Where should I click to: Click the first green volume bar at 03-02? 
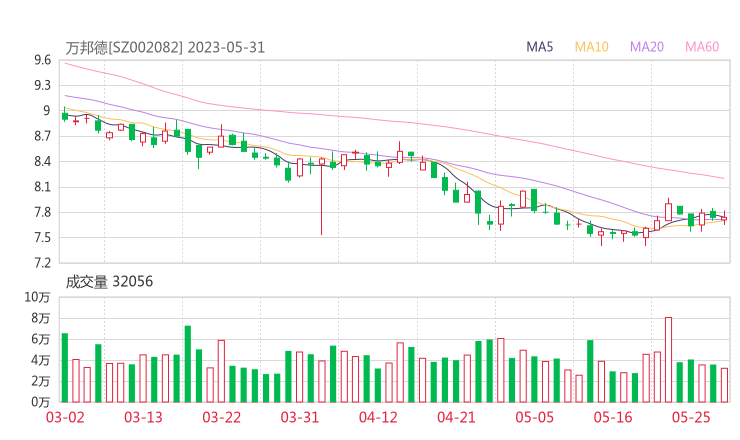65,368
